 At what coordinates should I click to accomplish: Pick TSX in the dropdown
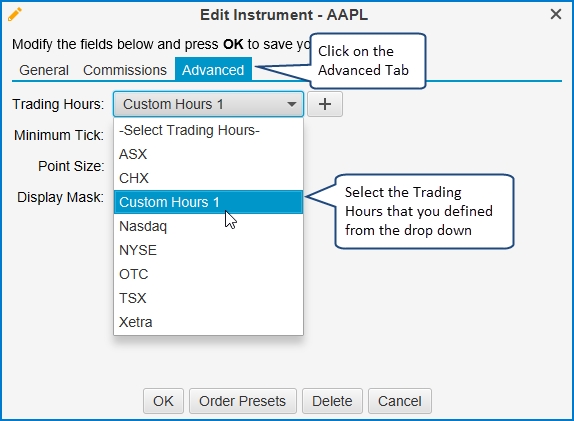coord(208,298)
